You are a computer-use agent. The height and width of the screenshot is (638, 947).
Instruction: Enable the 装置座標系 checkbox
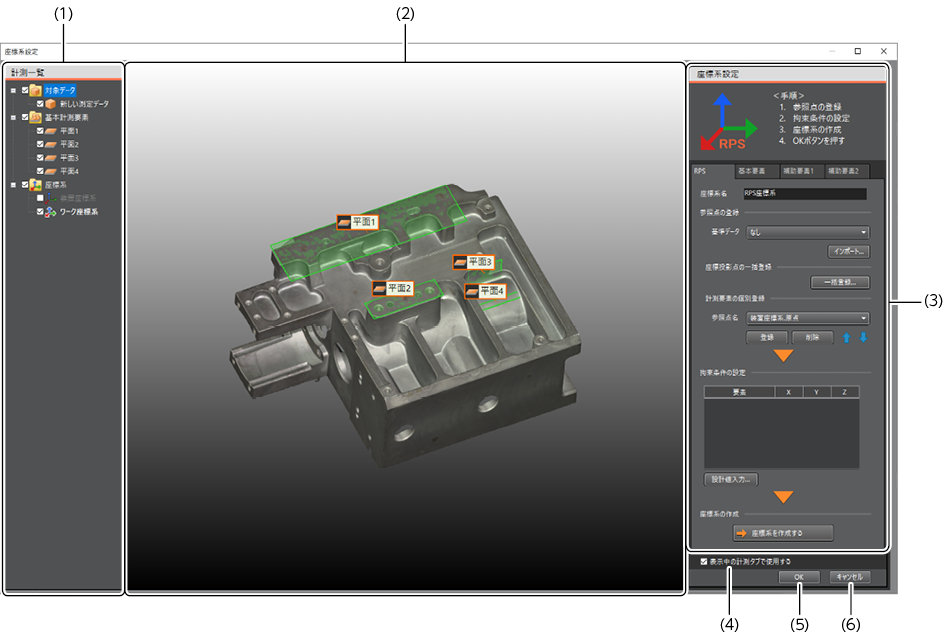39,198
